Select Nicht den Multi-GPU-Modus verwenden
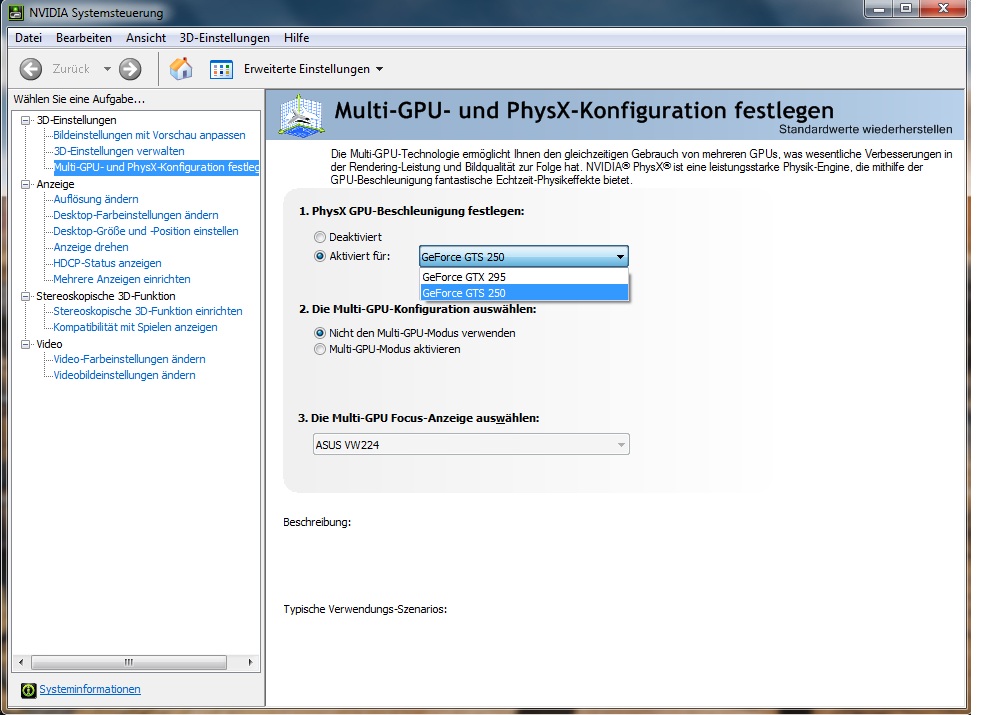The height and width of the screenshot is (715, 1008). 320,333
